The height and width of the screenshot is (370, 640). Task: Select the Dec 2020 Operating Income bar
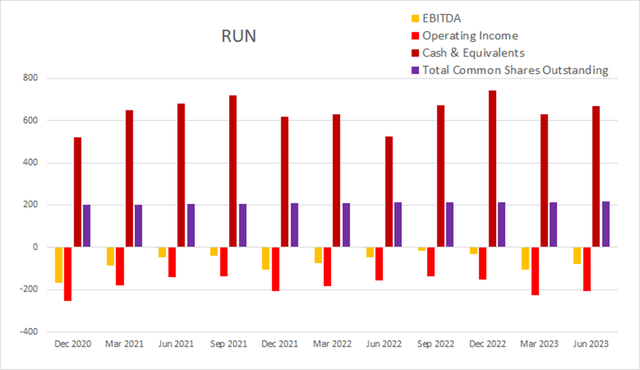pyautogui.click(x=68, y=274)
